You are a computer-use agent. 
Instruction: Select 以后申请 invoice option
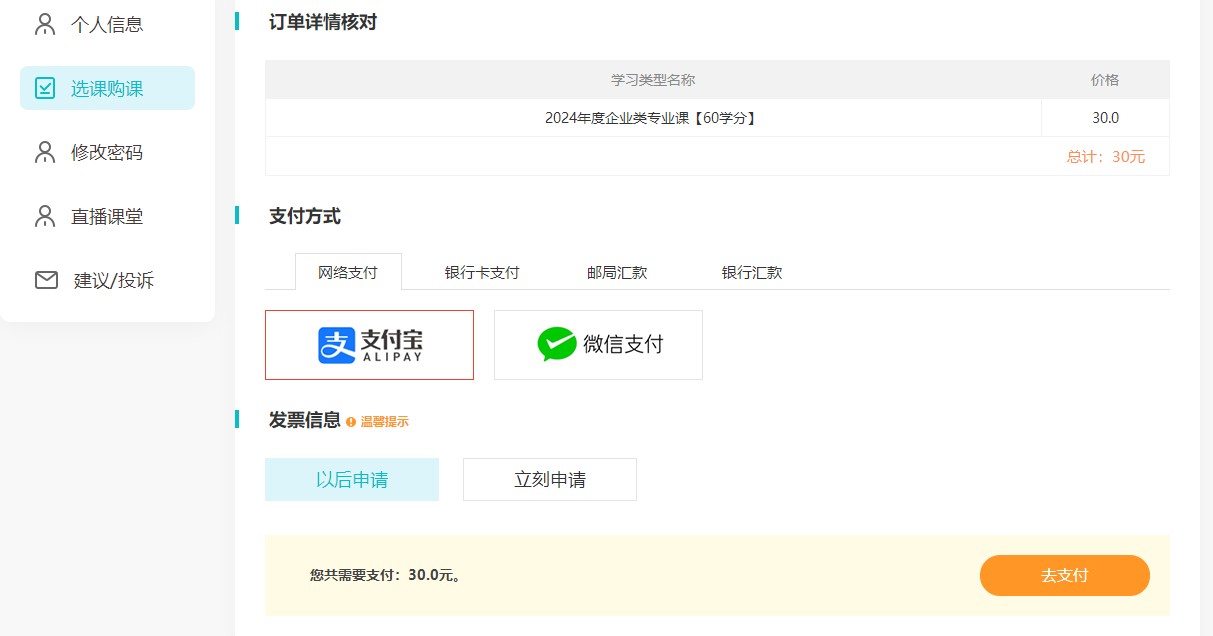[x=351, y=479]
